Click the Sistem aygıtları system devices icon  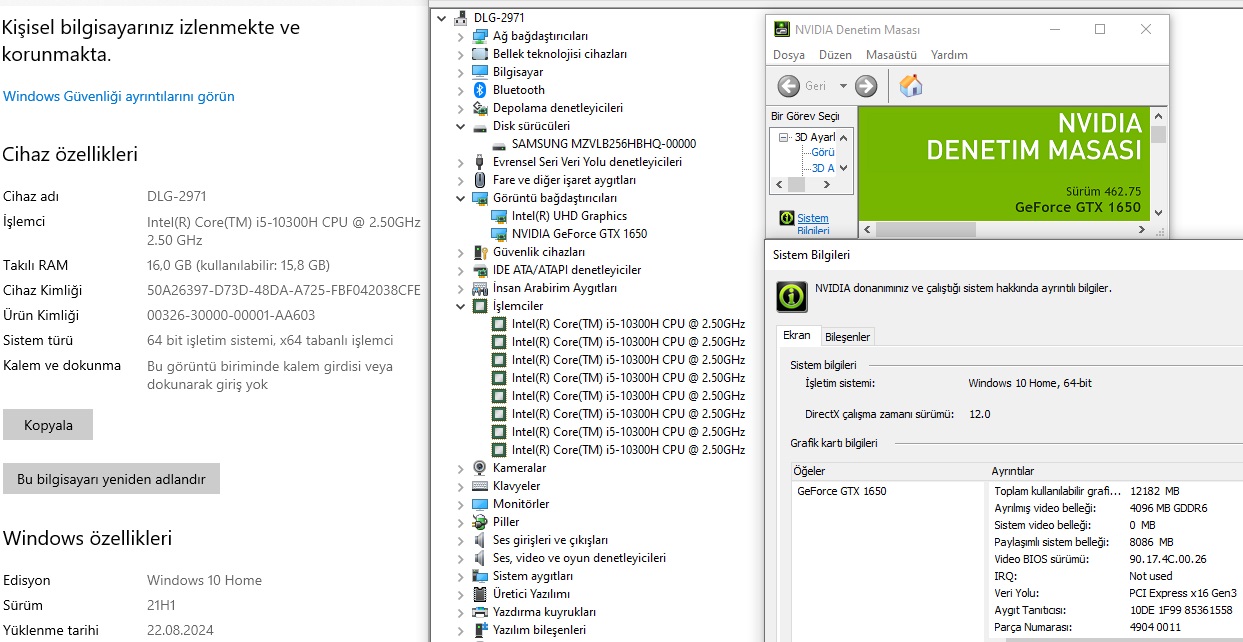point(480,576)
